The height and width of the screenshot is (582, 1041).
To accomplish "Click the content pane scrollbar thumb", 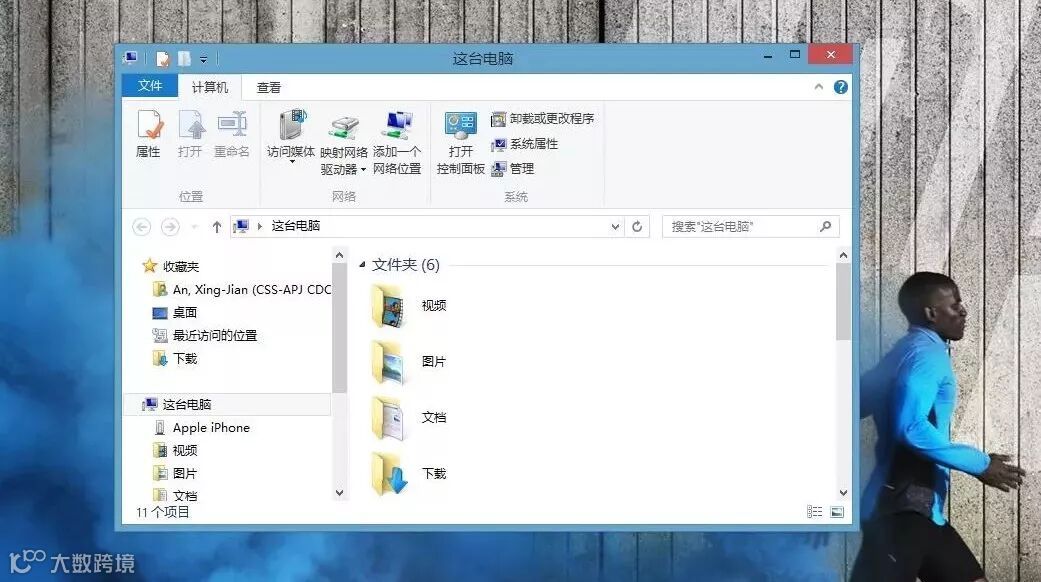I will 843,302.
